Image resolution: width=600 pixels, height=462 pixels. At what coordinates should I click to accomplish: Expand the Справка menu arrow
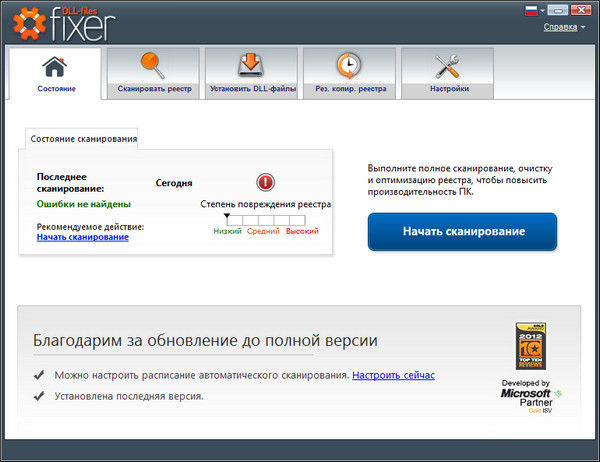583,27
